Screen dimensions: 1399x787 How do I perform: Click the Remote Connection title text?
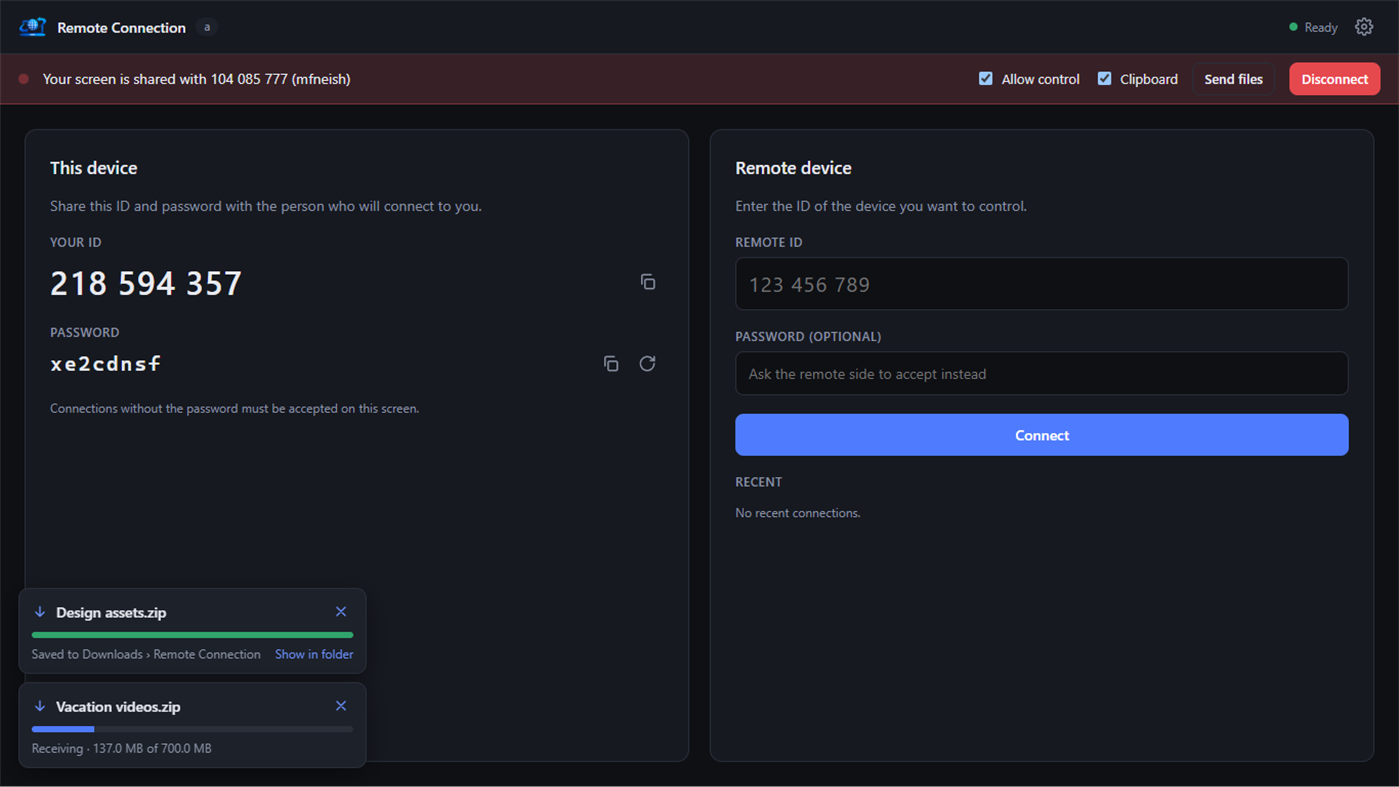(x=121, y=27)
